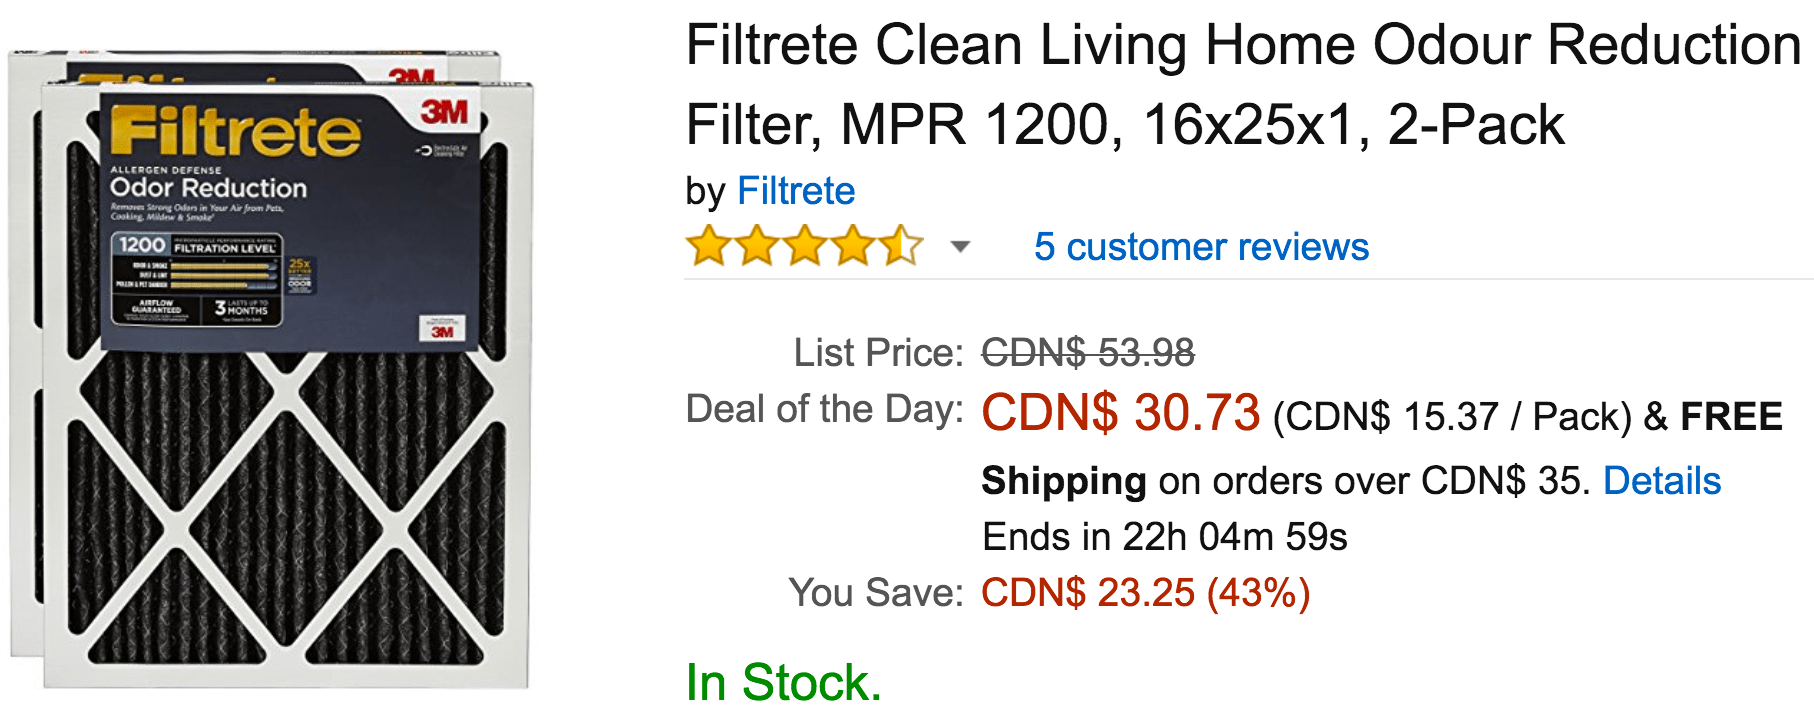The image size is (1814, 714).
Task: Click the 3M logo on package
Action: pos(445,112)
